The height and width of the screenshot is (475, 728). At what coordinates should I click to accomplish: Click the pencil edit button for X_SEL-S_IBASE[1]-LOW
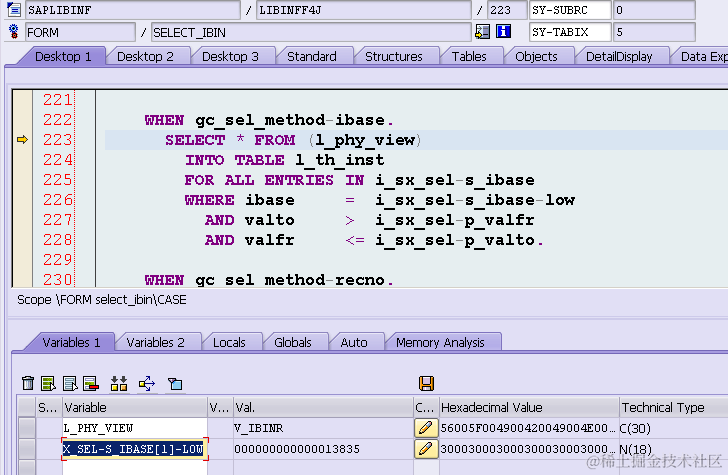click(426, 449)
